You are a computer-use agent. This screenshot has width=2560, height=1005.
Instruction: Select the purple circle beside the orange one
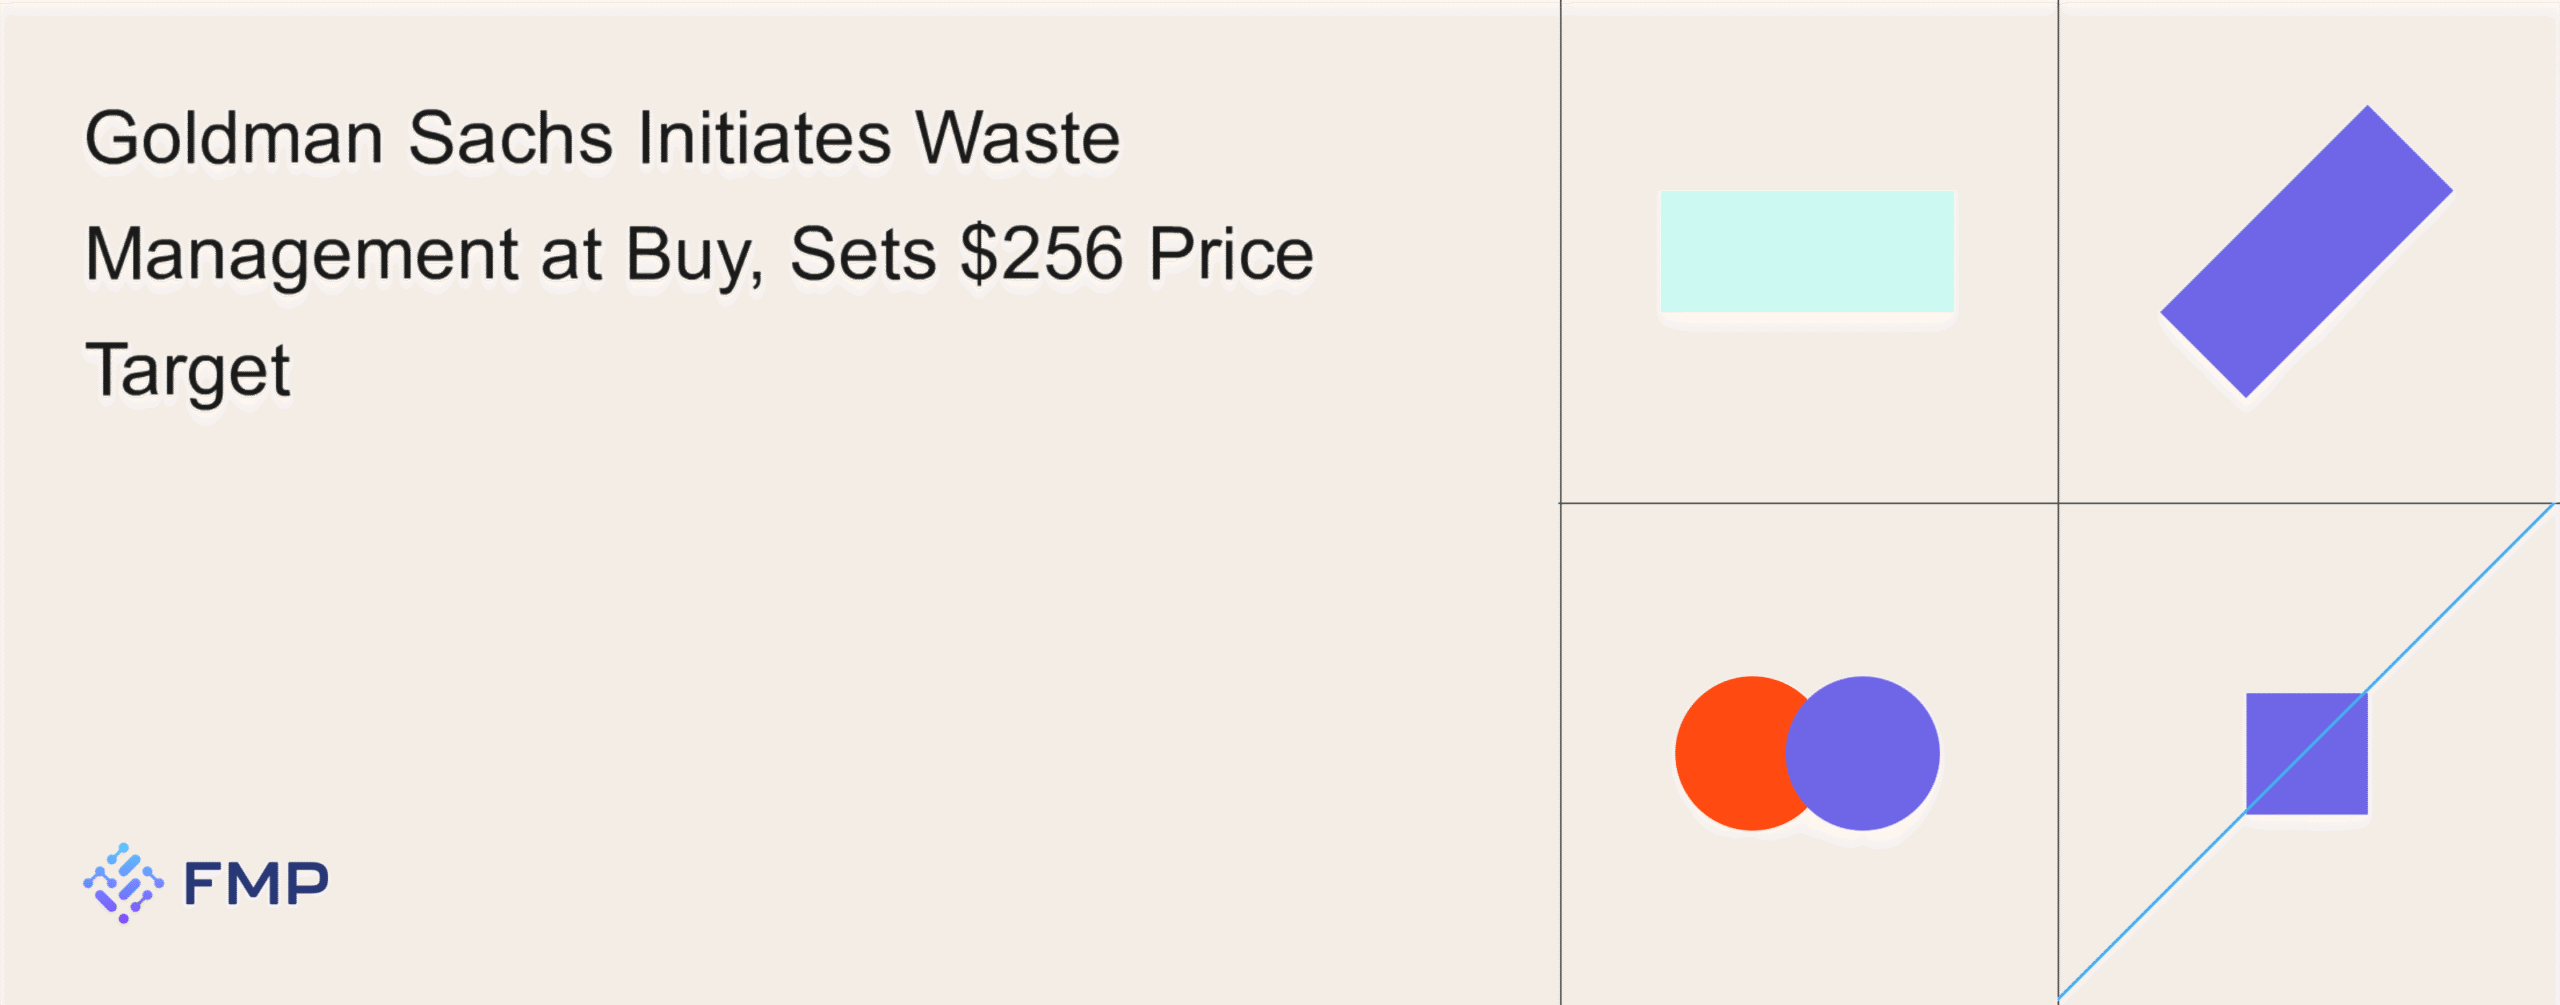click(x=1872, y=753)
